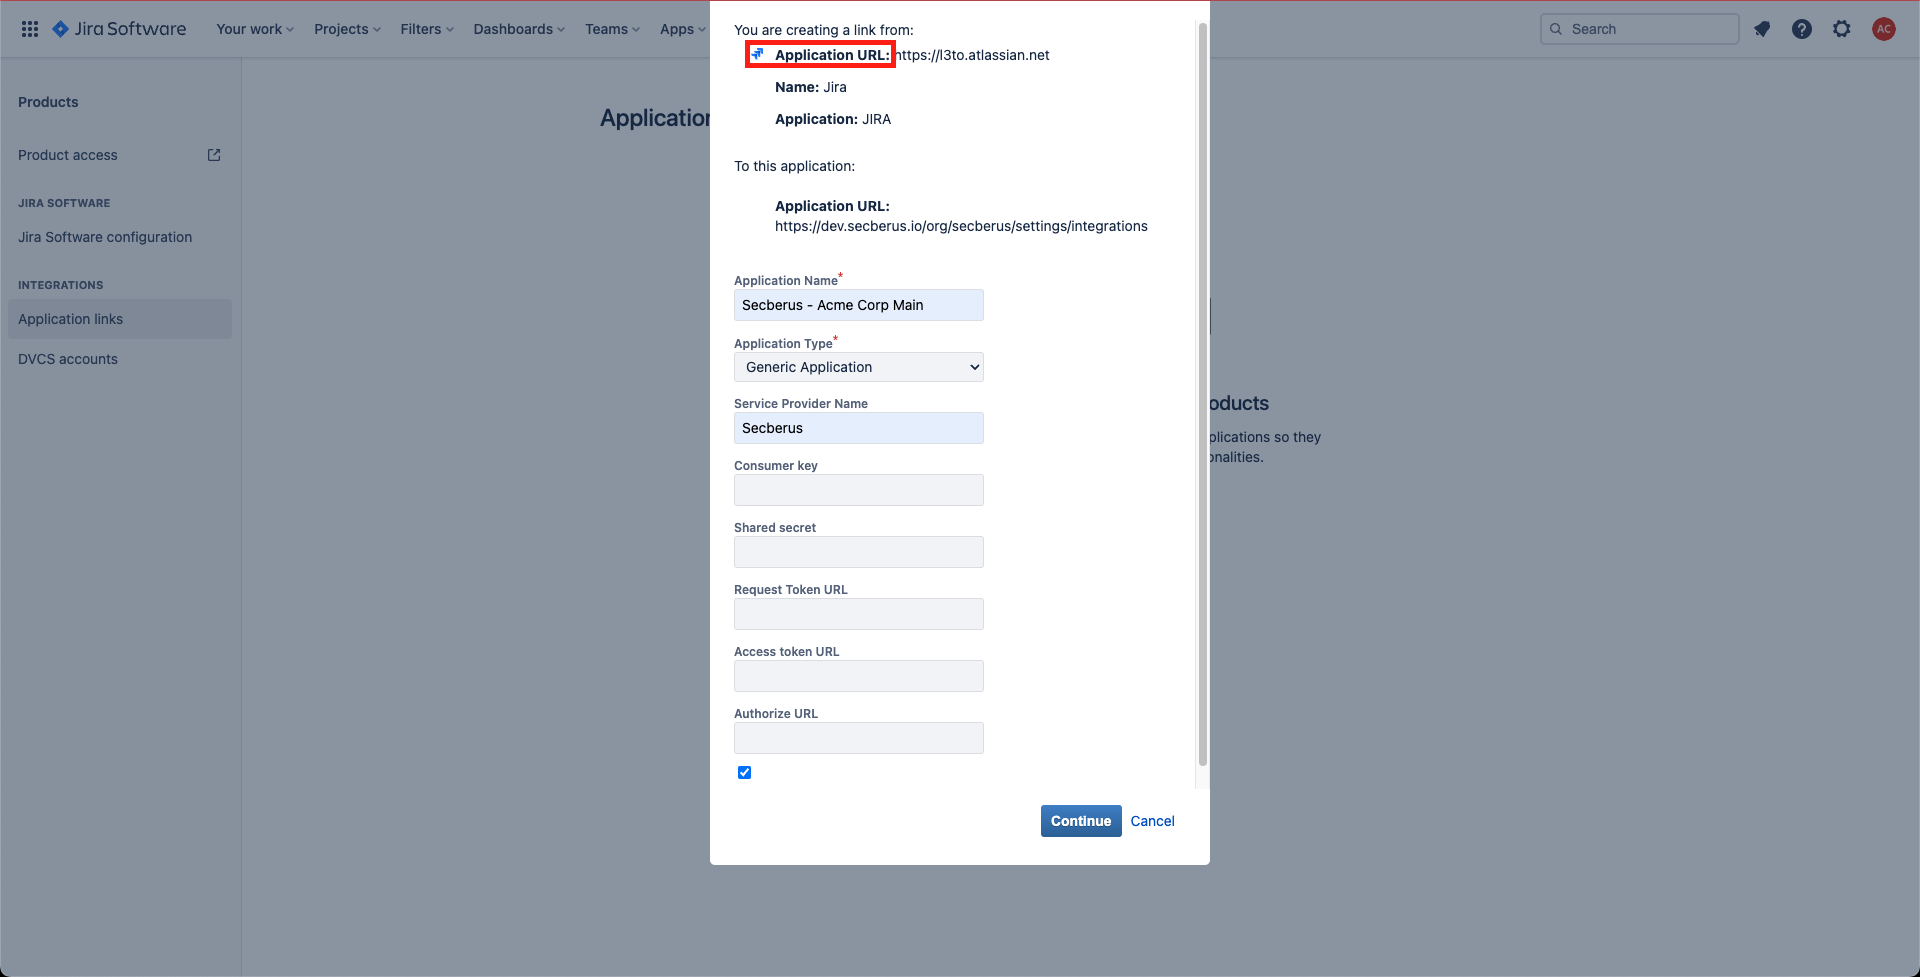
Task: Click the Shared secret field
Action: click(859, 552)
